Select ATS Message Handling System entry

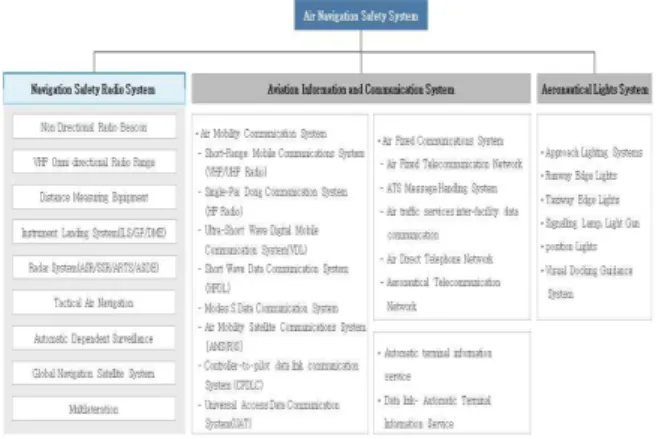pyautogui.click(x=439, y=188)
